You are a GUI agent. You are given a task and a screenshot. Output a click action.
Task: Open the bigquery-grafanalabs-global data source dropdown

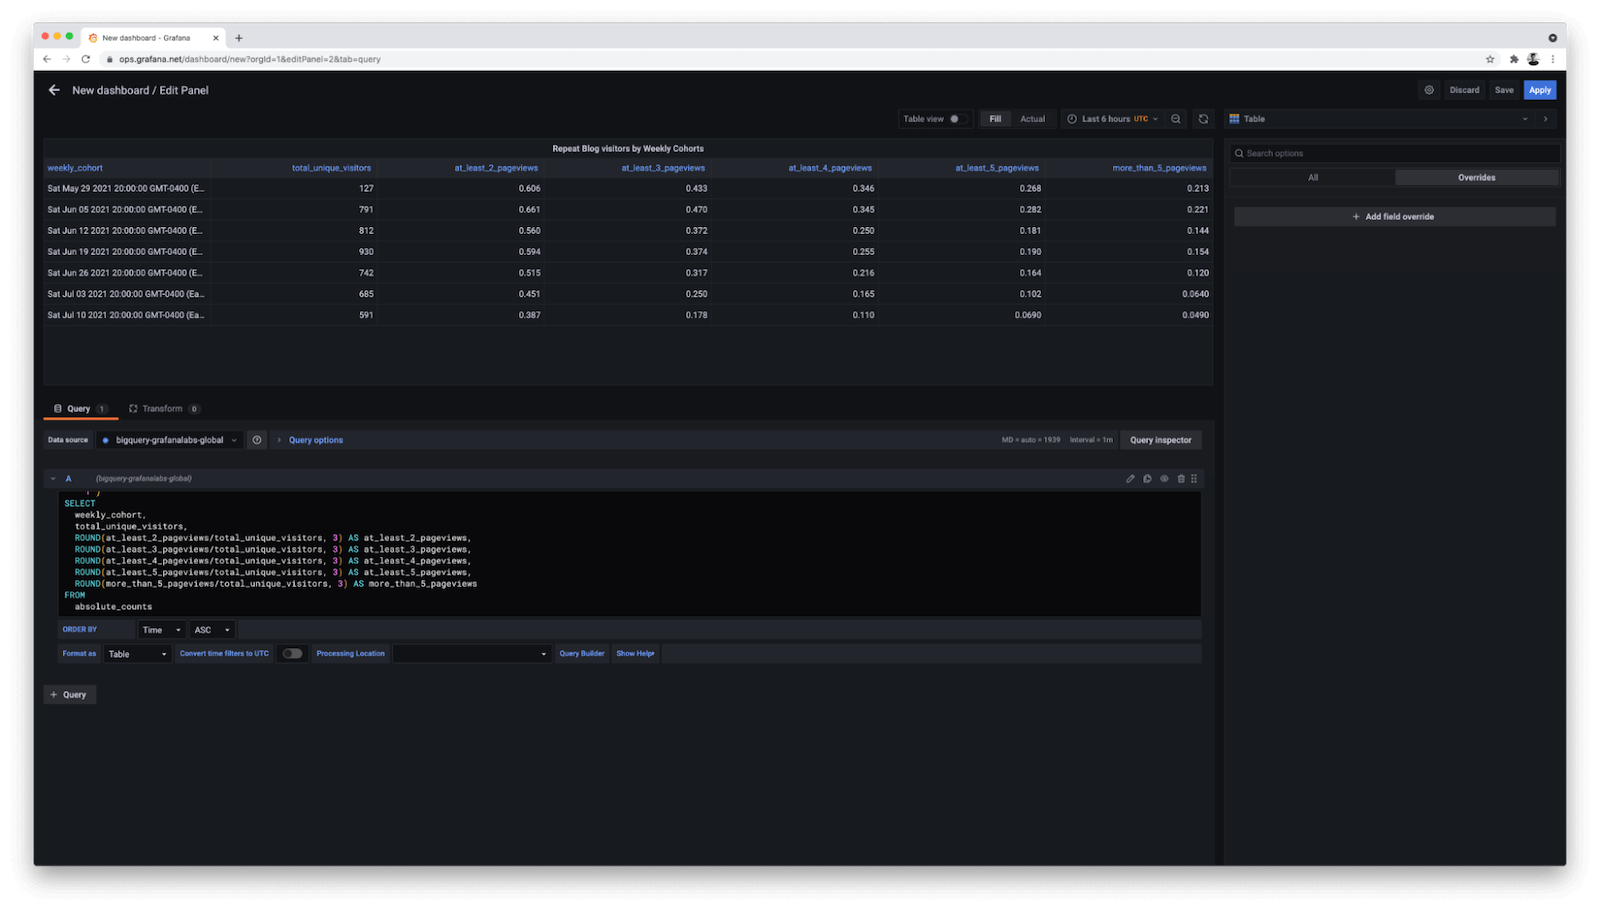pos(170,440)
